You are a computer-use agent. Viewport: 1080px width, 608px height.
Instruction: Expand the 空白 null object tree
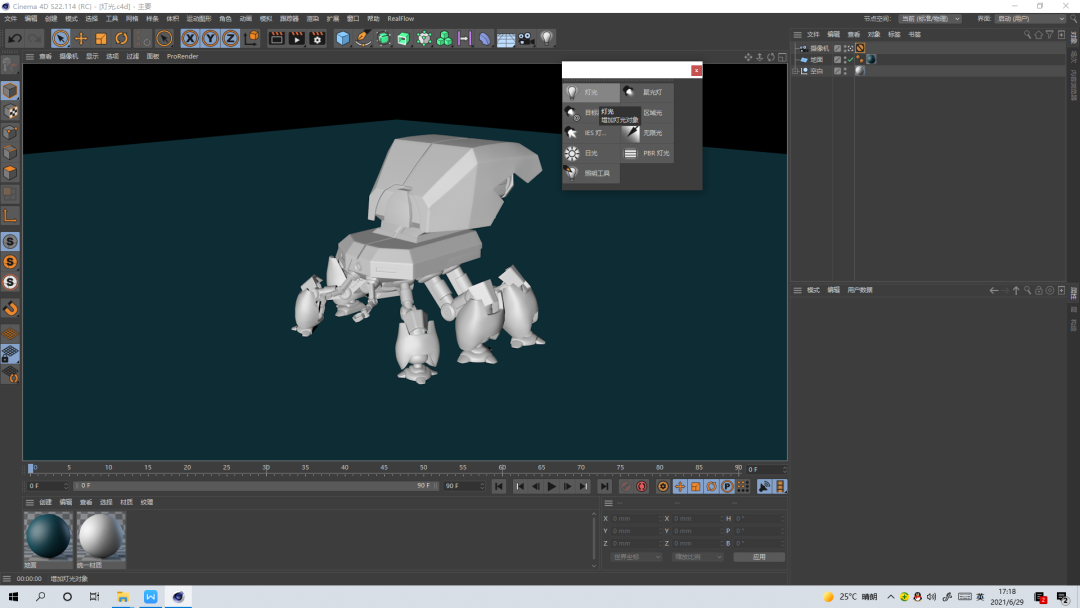click(796, 71)
